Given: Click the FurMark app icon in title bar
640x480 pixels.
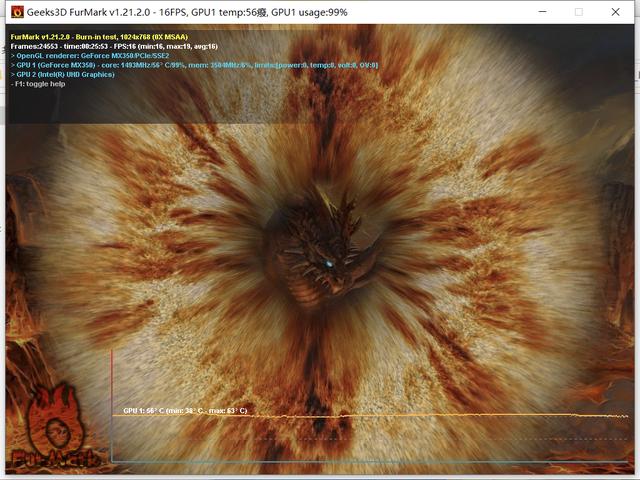Looking at the screenshot, I should click(x=16, y=12).
